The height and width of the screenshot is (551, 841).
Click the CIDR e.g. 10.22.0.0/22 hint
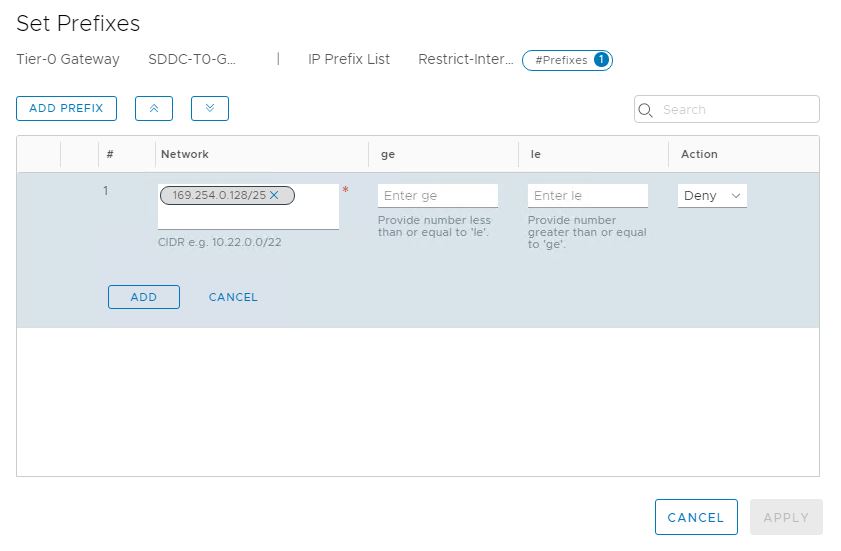[x=219, y=242]
